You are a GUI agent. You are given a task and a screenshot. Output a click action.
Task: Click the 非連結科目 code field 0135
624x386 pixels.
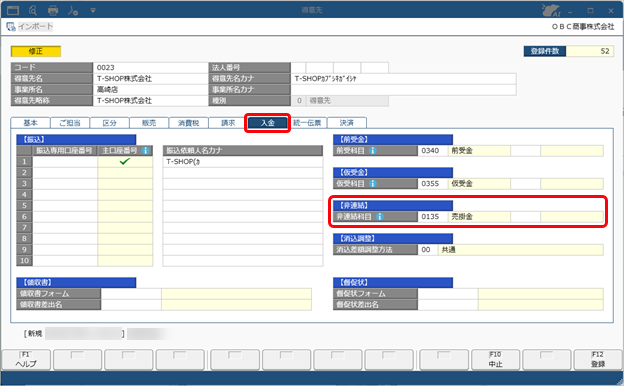pyautogui.click(x=433, y=216)
